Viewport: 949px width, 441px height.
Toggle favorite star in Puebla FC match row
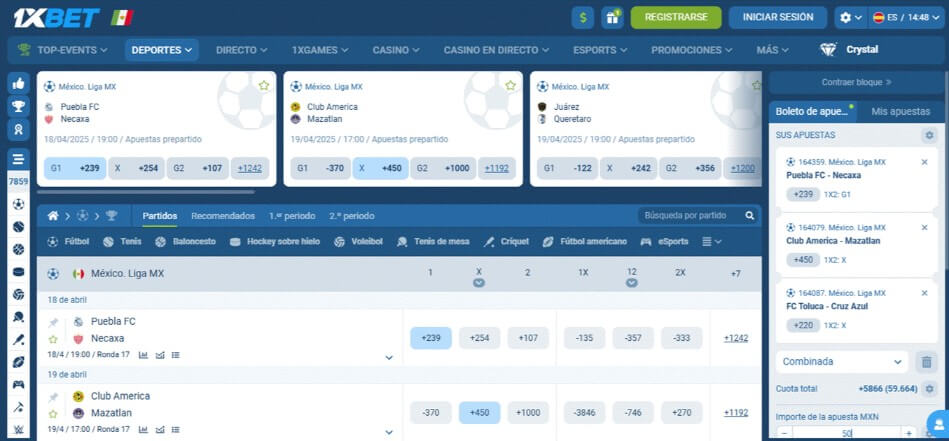pyautogui.click(x=53, y=339)
